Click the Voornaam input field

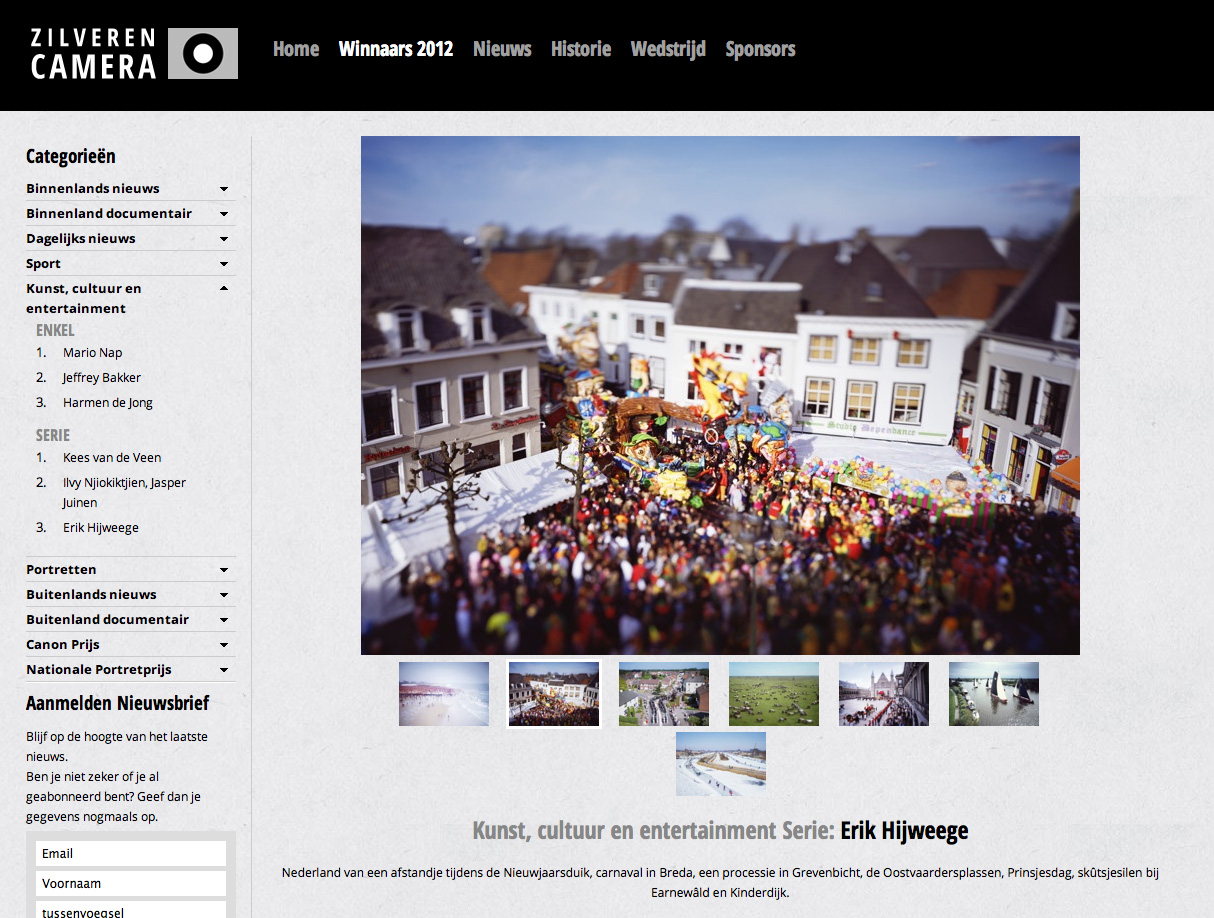131,884
